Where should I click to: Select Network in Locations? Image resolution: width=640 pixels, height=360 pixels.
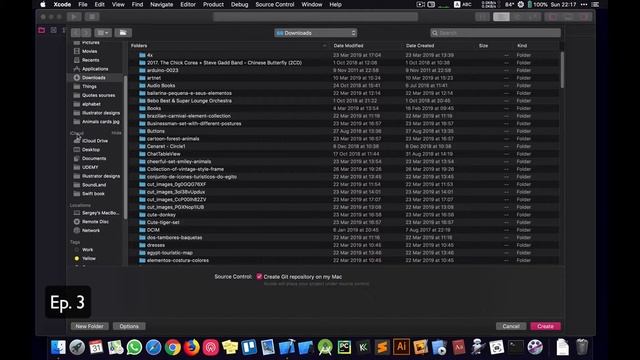91,230
